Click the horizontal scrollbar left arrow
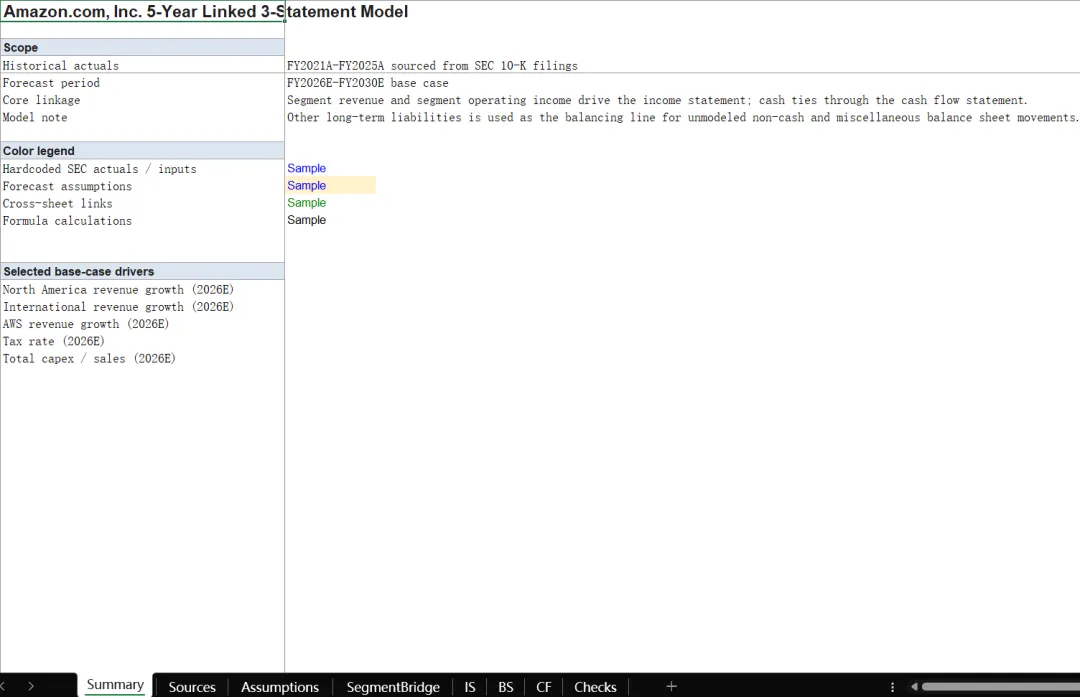Image resolution: width=1080 pixels, height=697 pixels. pyautogui.click(x=915, y=687)
